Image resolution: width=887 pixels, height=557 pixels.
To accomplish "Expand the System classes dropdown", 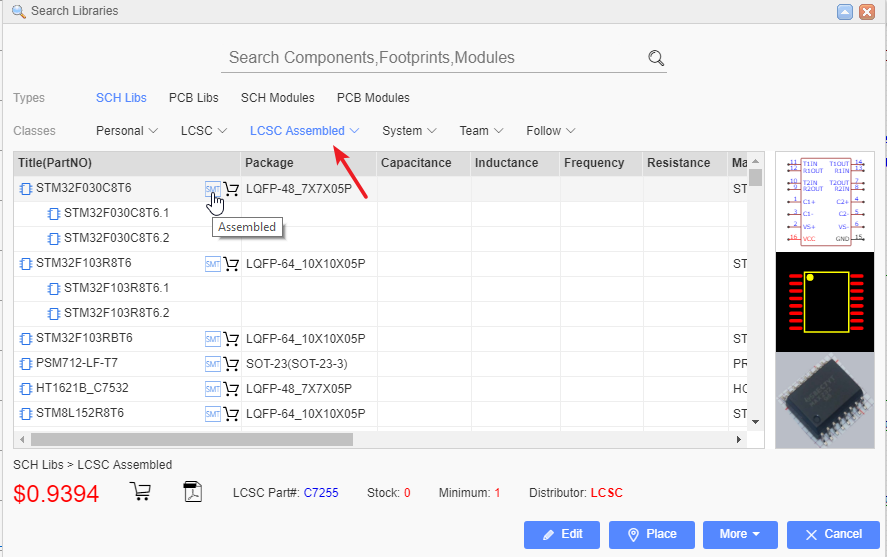I will [x=409, y=131].
